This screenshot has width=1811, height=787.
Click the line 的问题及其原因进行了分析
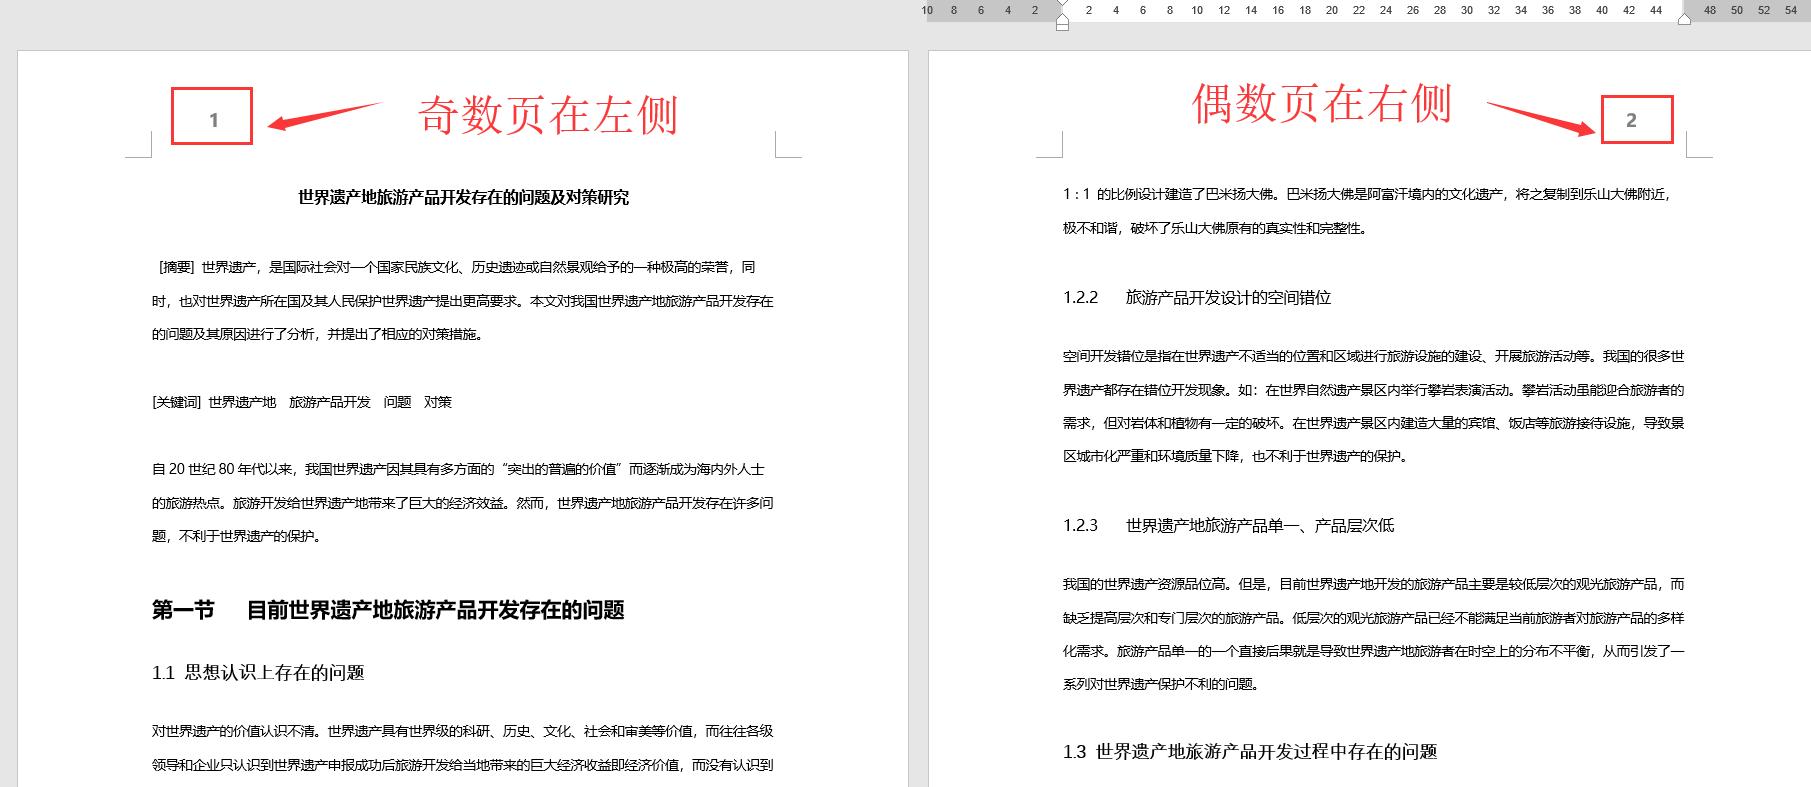(x=318, y=334)
